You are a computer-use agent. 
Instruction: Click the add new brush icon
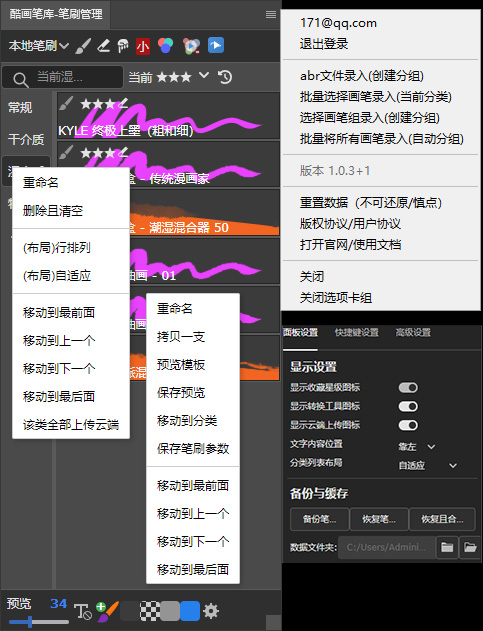107,612
